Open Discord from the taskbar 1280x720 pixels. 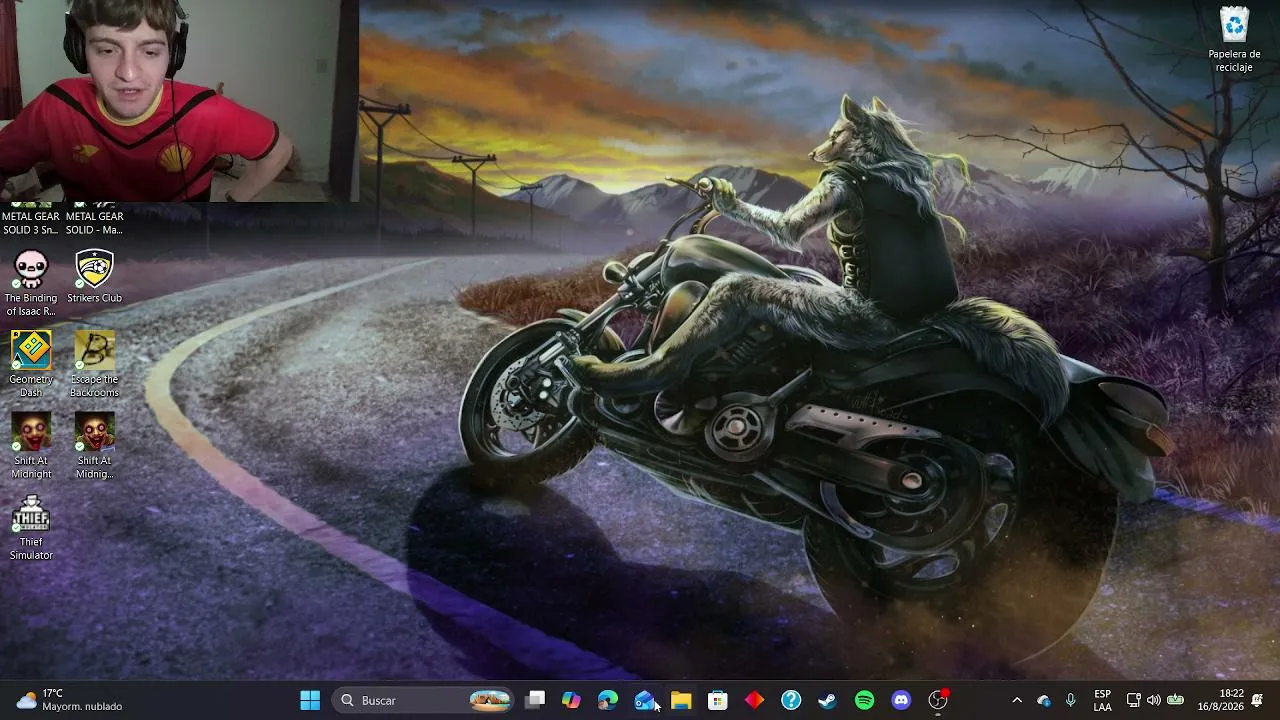click(x=901, y=700)
